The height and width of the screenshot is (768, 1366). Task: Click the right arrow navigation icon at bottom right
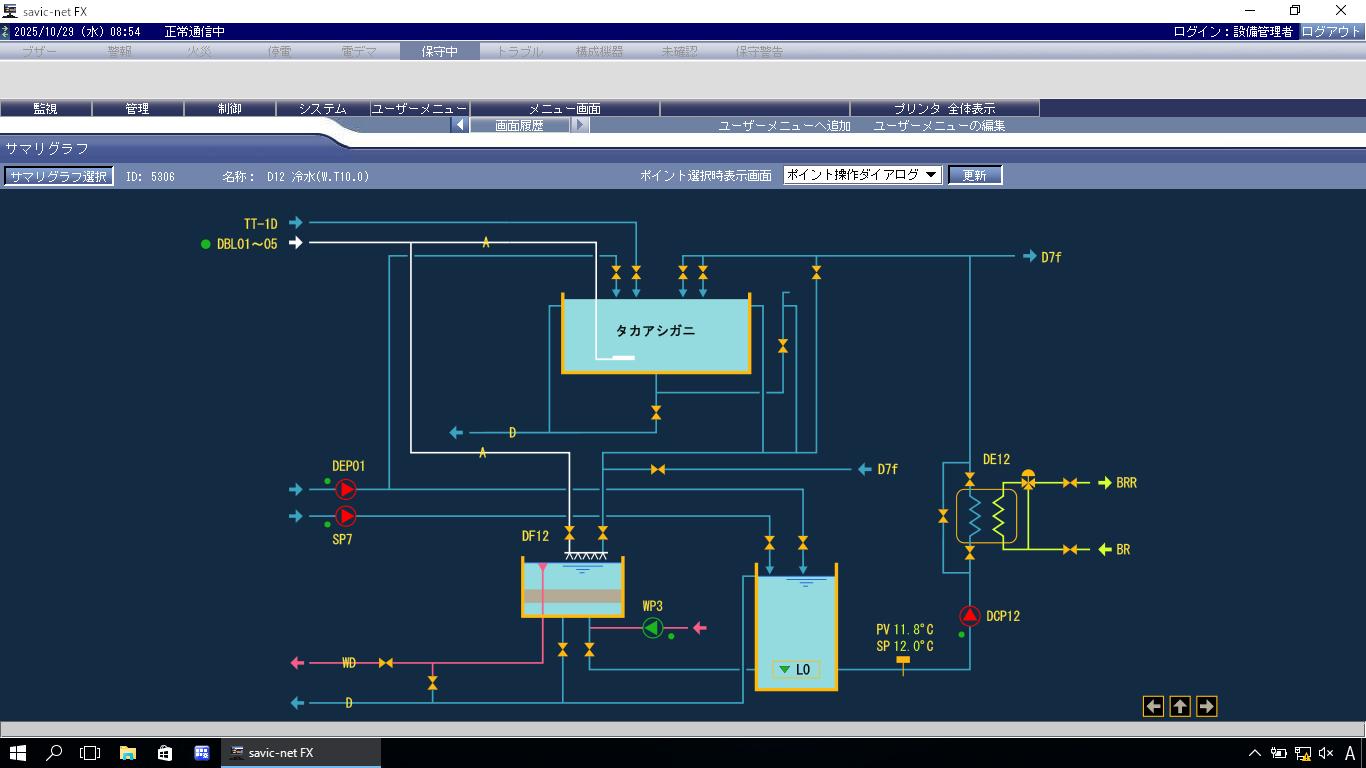click(x=1206, y=707)
